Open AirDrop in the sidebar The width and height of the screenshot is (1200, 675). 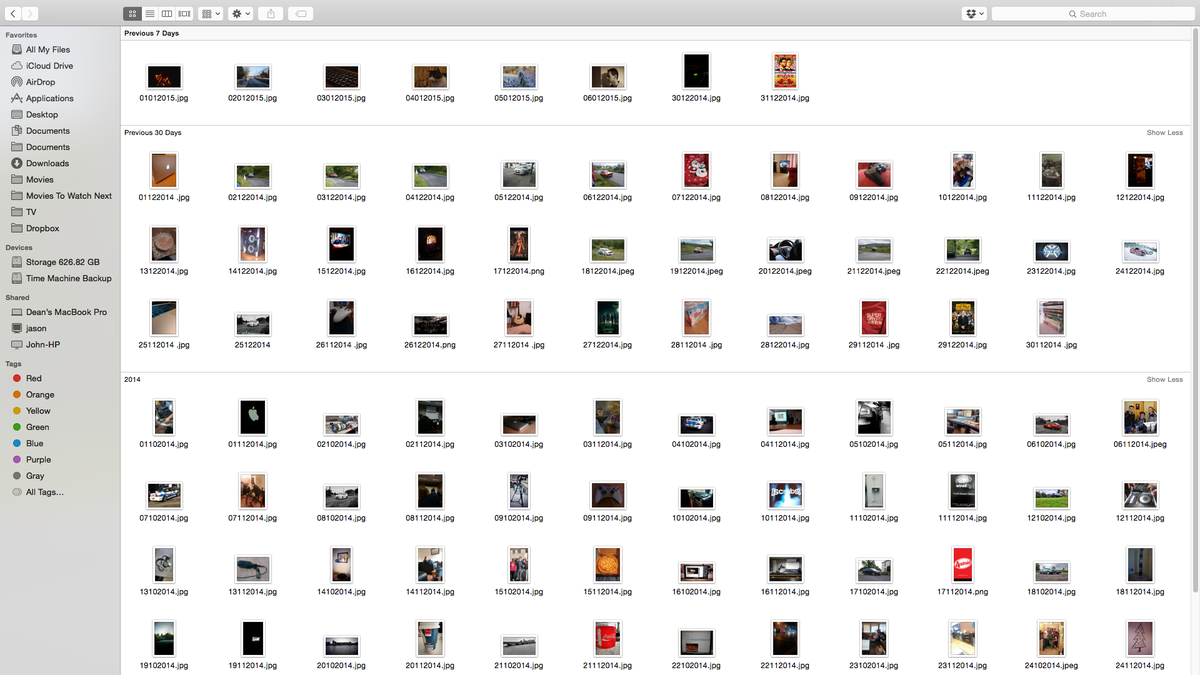(x=40, y=82)
